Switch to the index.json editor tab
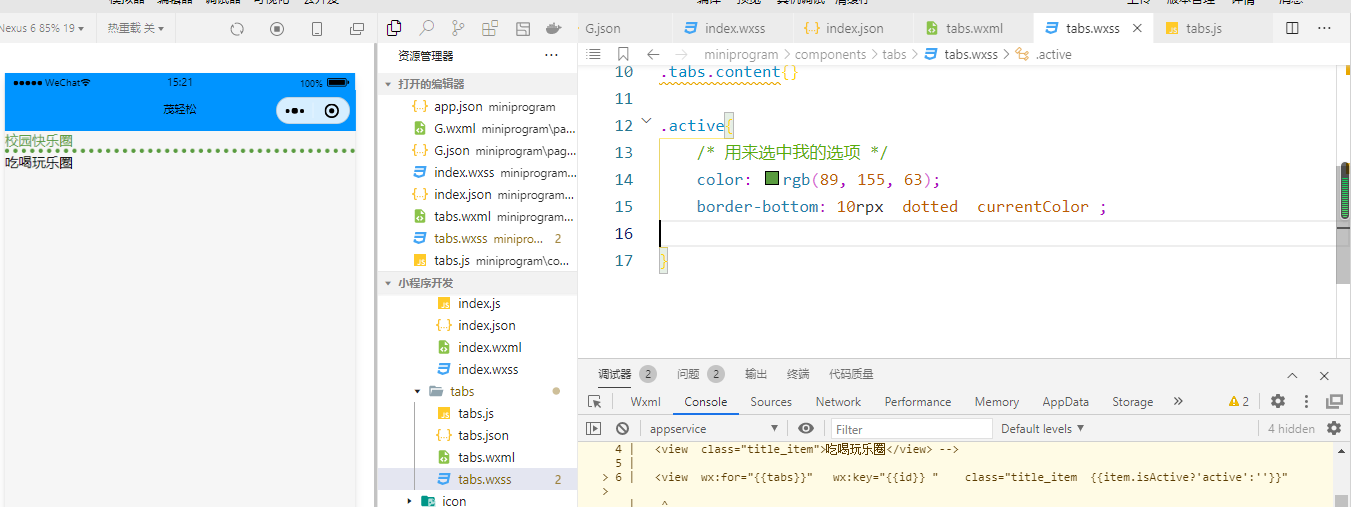The height and width of the screenshot is (507, 1351). click(x=856, y=28)
